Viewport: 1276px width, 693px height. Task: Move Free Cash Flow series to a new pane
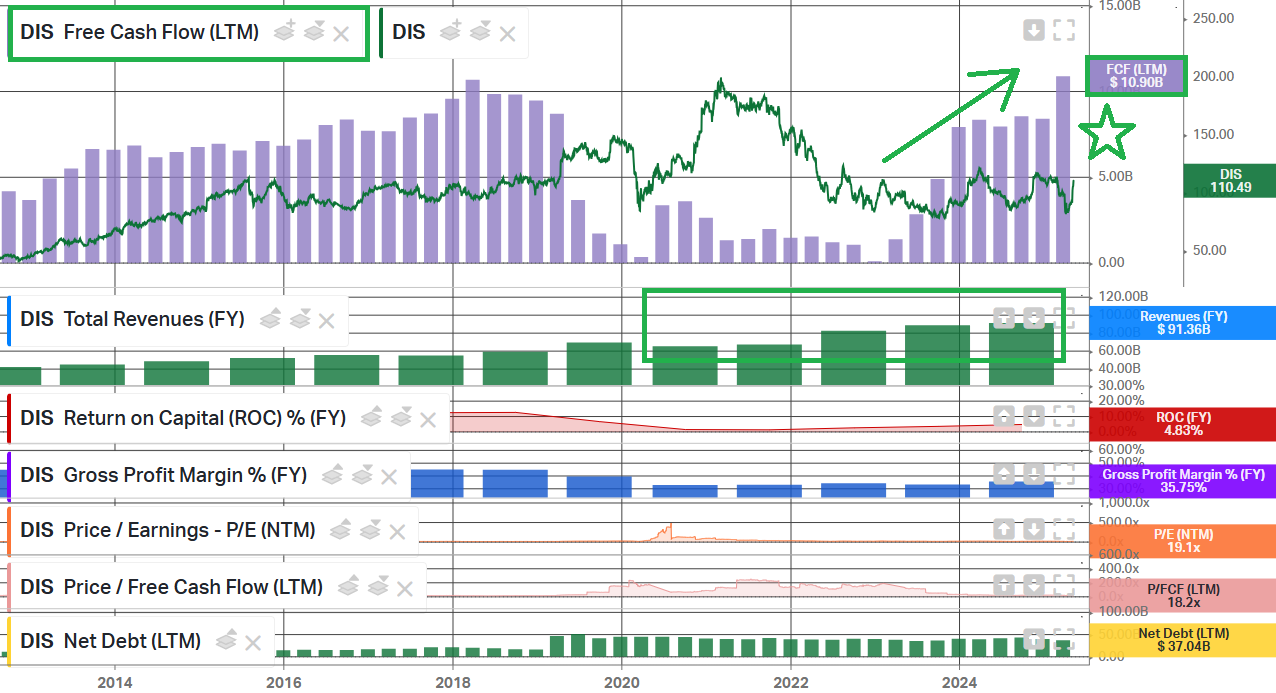coord(285,32)
